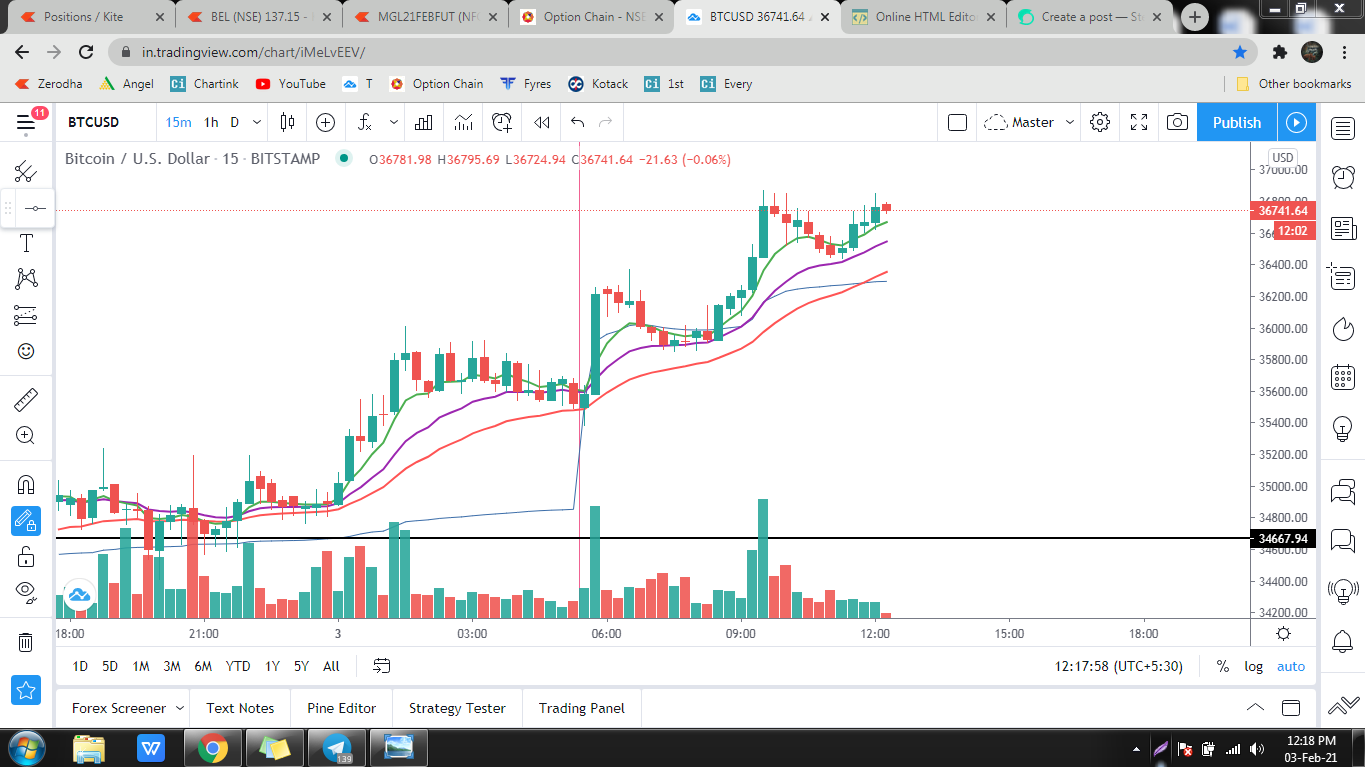Open the Watchlist panel in right sidebar

(x=1343, y=128)
